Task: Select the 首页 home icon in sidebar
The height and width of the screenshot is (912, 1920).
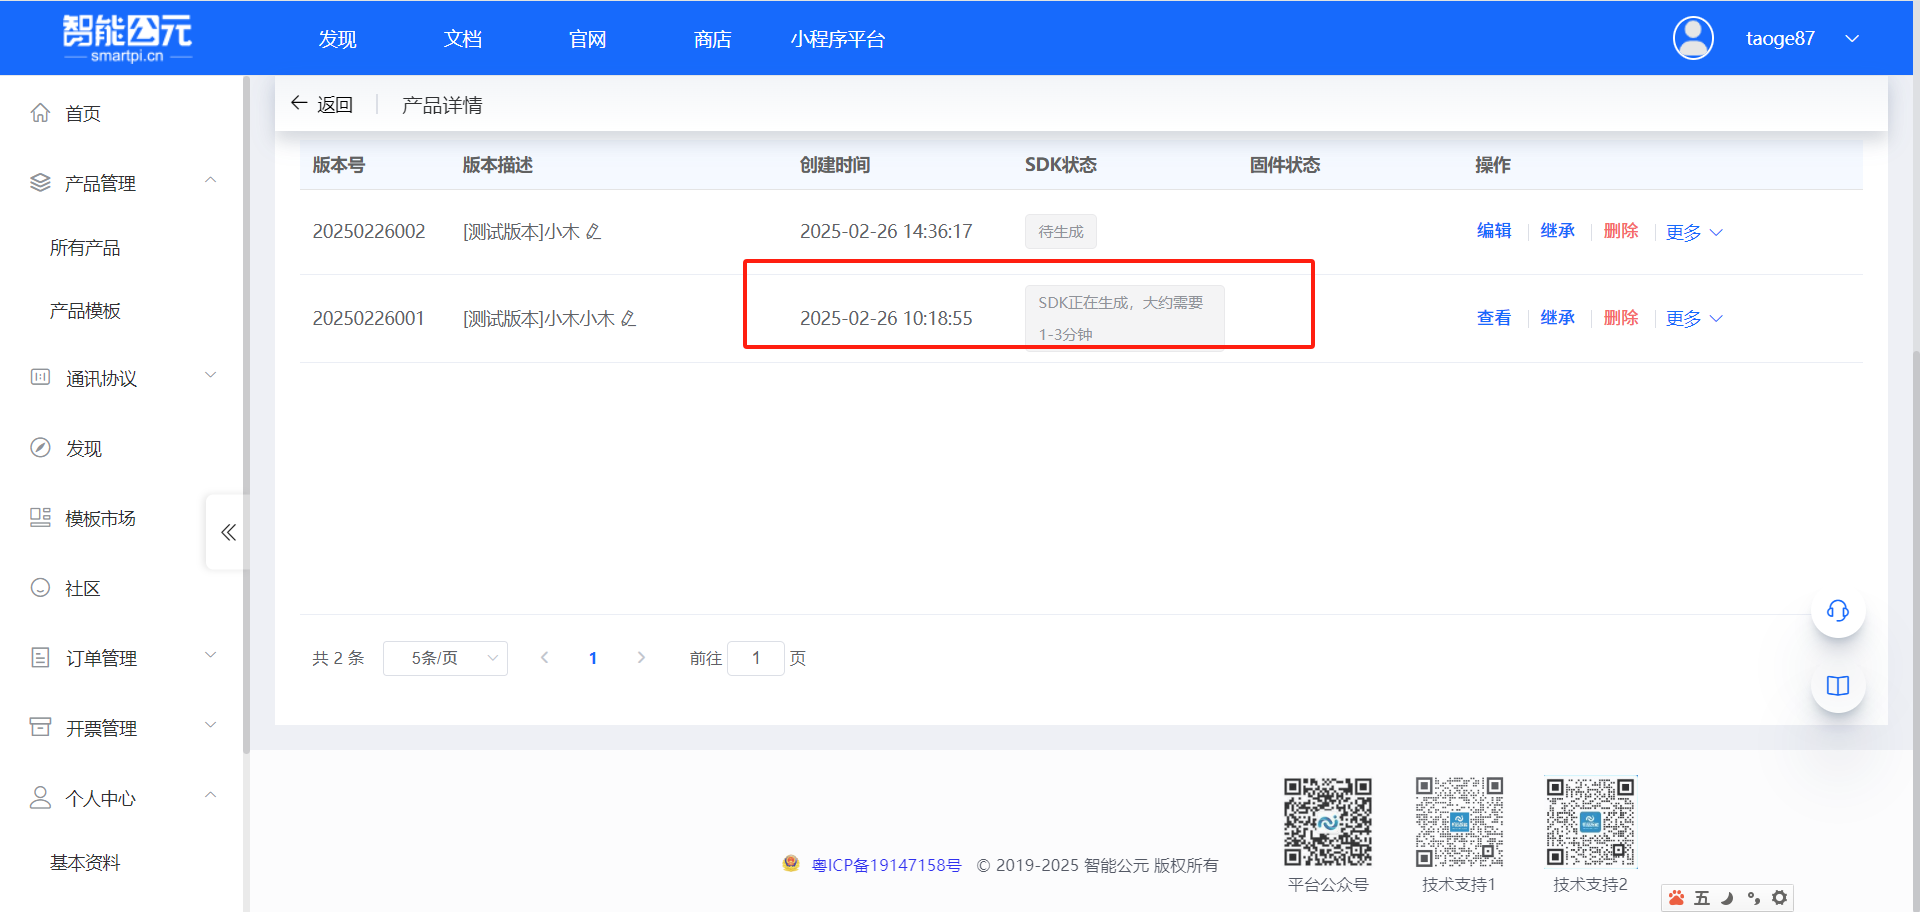Action: (x=40, y=112)
